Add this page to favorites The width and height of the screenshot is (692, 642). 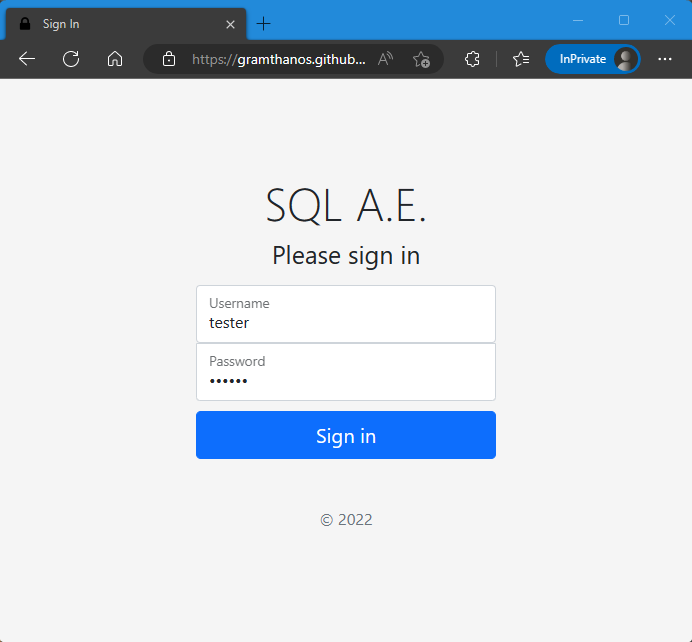[x=421, y=59]
